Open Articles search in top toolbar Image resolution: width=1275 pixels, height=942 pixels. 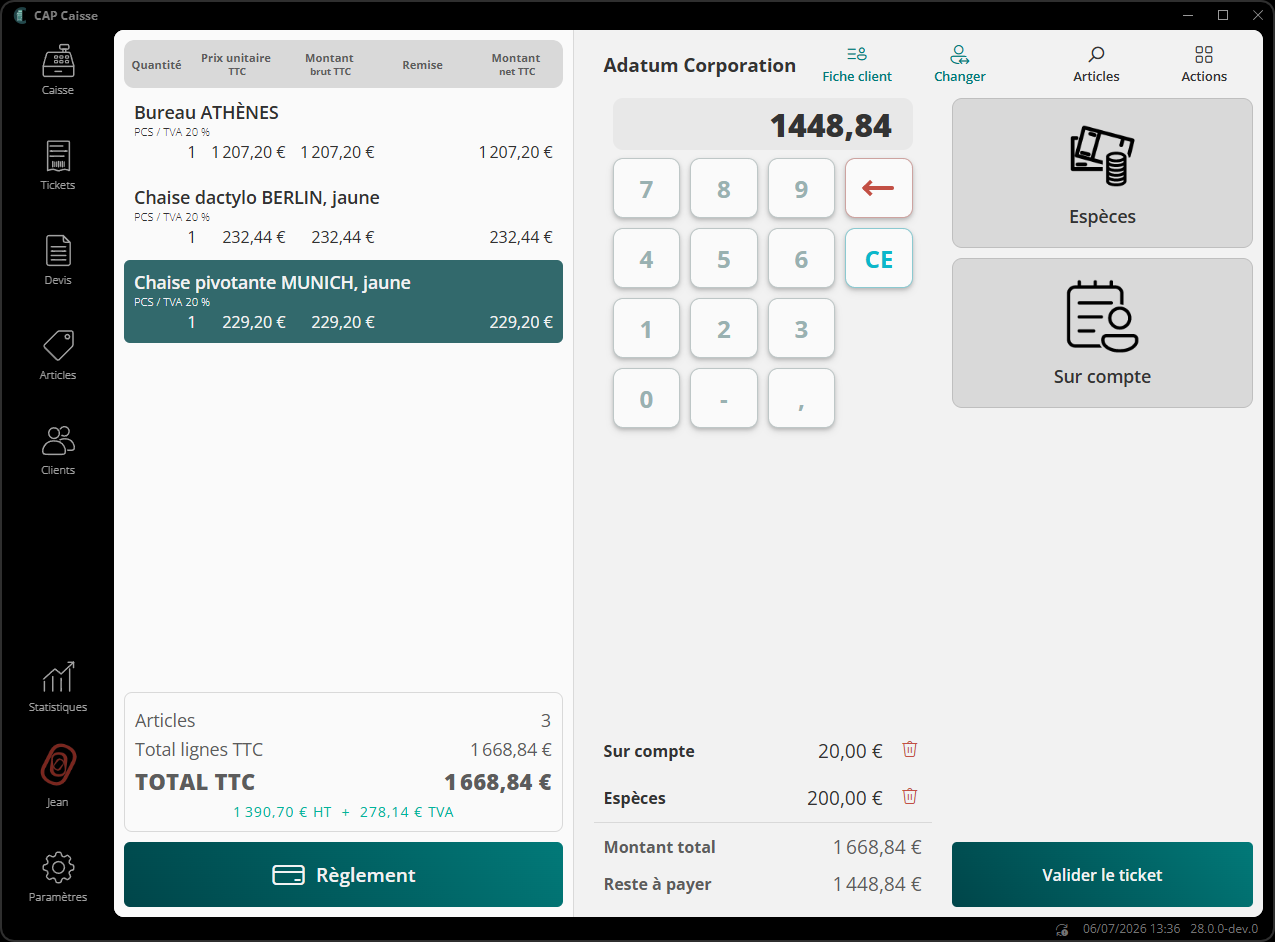[1096, 64]
